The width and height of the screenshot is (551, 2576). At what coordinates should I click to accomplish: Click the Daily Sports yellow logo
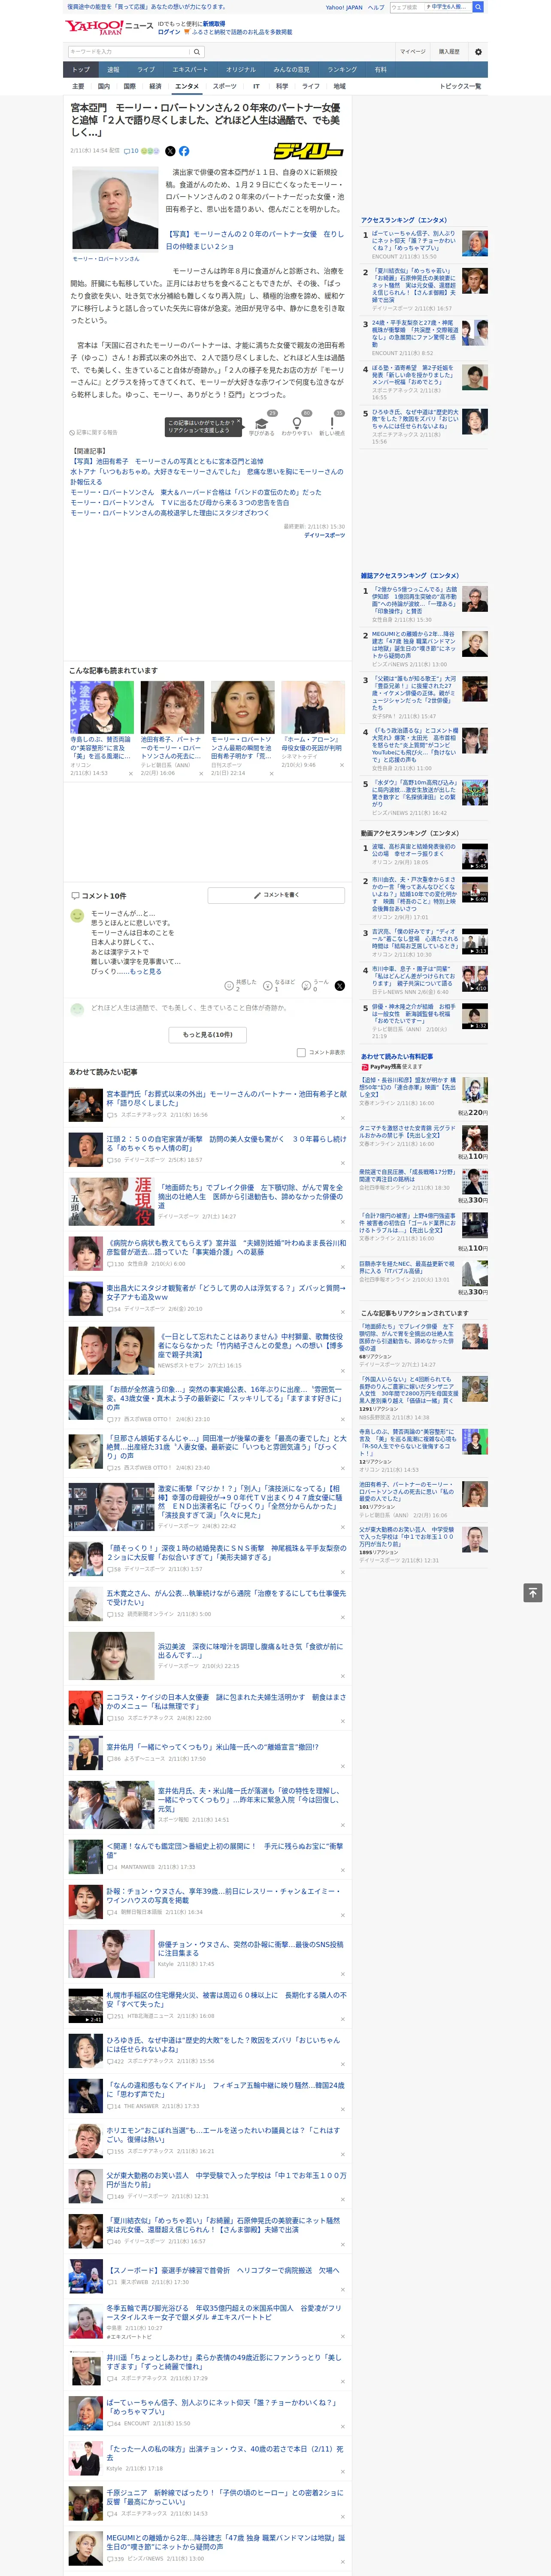pyautogui.click(x=309, y=151)
